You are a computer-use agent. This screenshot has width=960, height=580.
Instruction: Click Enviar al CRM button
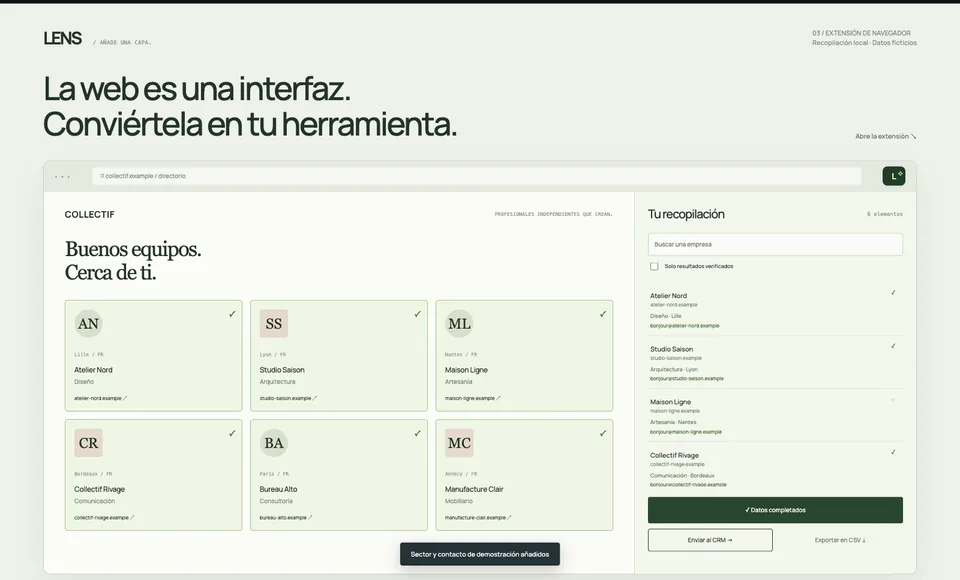(710, 540)
